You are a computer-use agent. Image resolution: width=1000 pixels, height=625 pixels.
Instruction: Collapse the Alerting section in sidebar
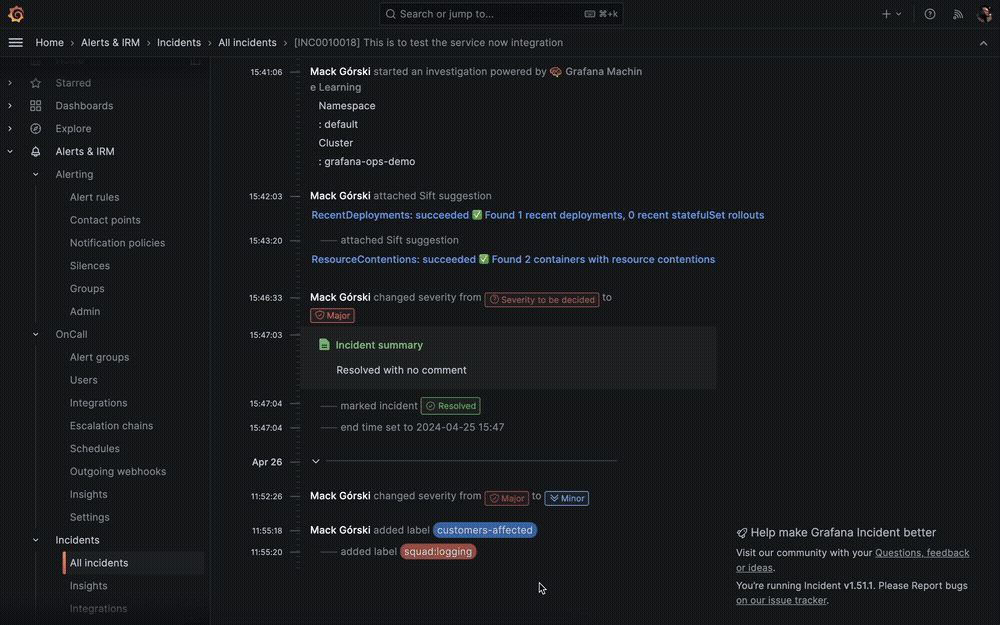36,175
